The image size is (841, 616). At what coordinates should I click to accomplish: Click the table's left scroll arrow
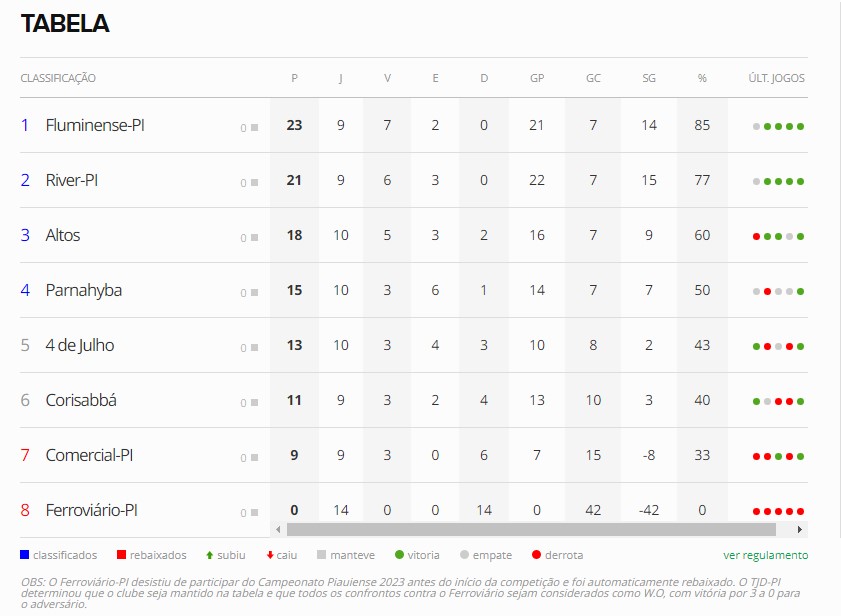[278, 529]
